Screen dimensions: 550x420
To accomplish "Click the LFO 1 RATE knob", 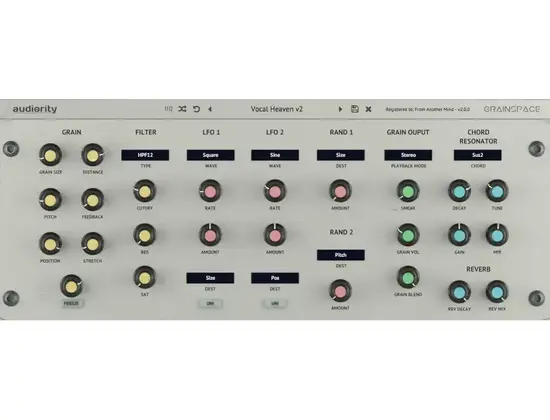I will click(x=210, y=191).
